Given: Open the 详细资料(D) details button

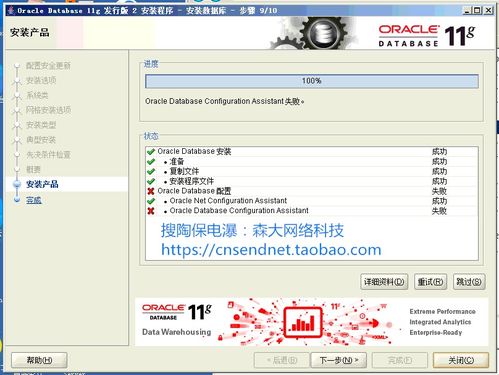Looking at the screenshot, I should pos(384,282).
